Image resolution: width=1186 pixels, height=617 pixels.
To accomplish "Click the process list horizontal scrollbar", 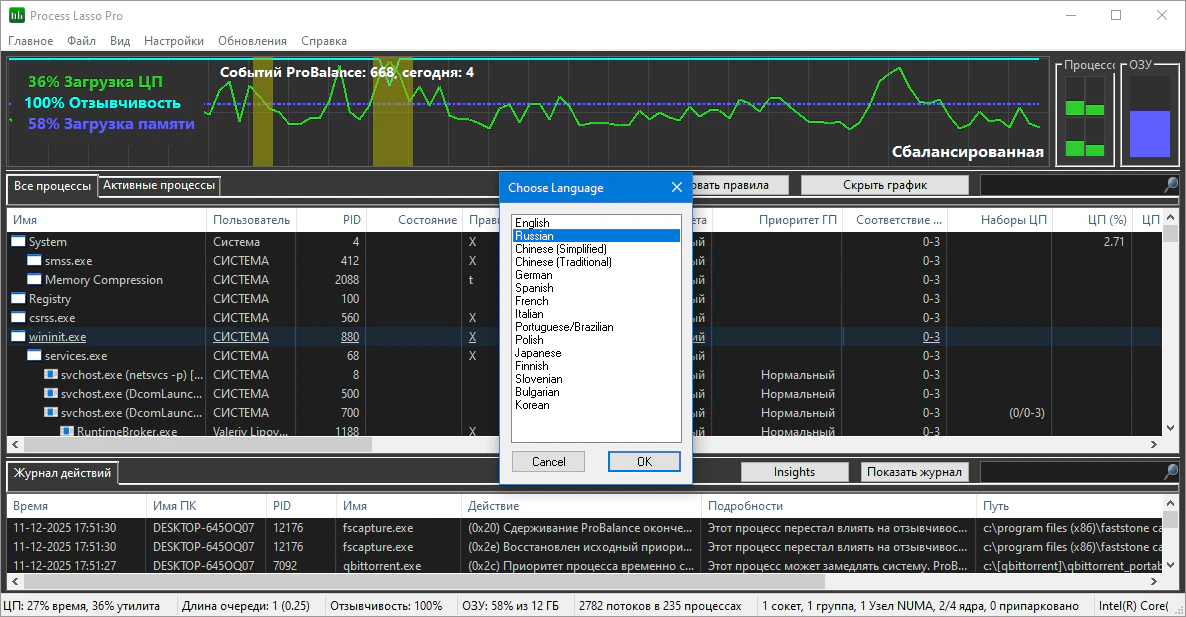I will (190, 444).
